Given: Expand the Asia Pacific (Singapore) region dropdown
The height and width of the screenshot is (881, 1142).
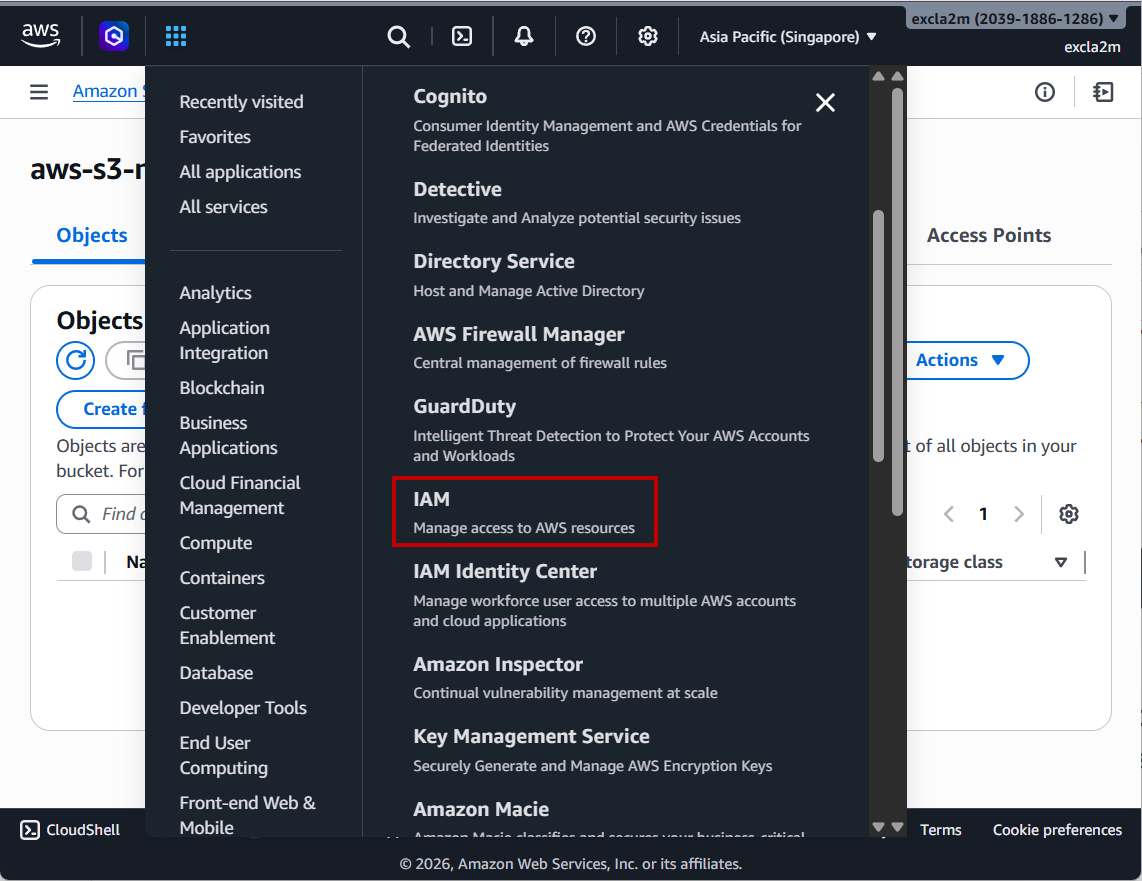Looking at the screenshot, I should 788,37.
